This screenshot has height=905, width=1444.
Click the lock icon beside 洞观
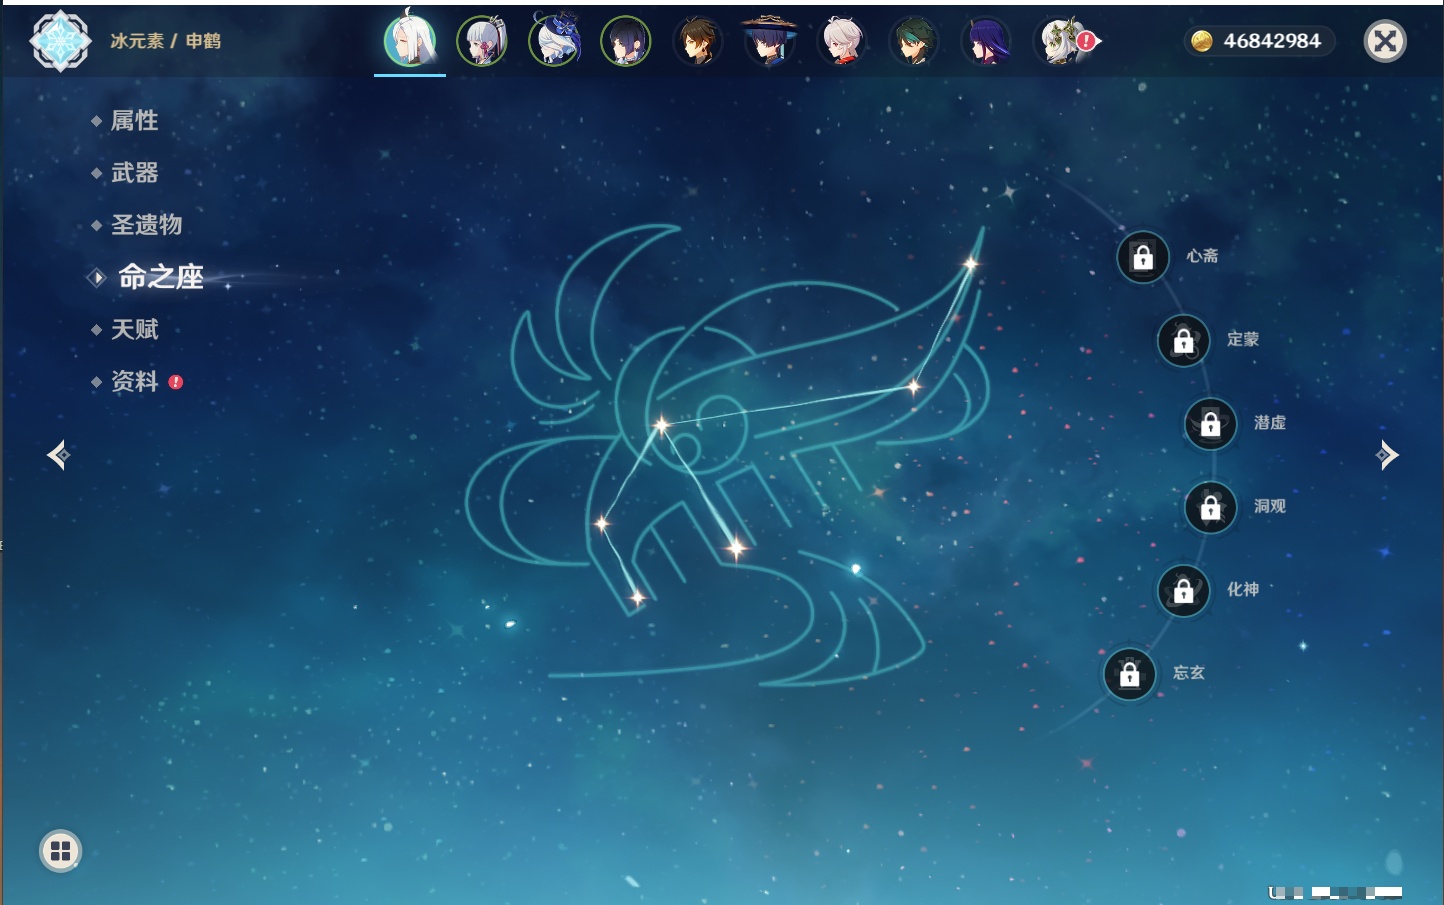click(1211, 507)
